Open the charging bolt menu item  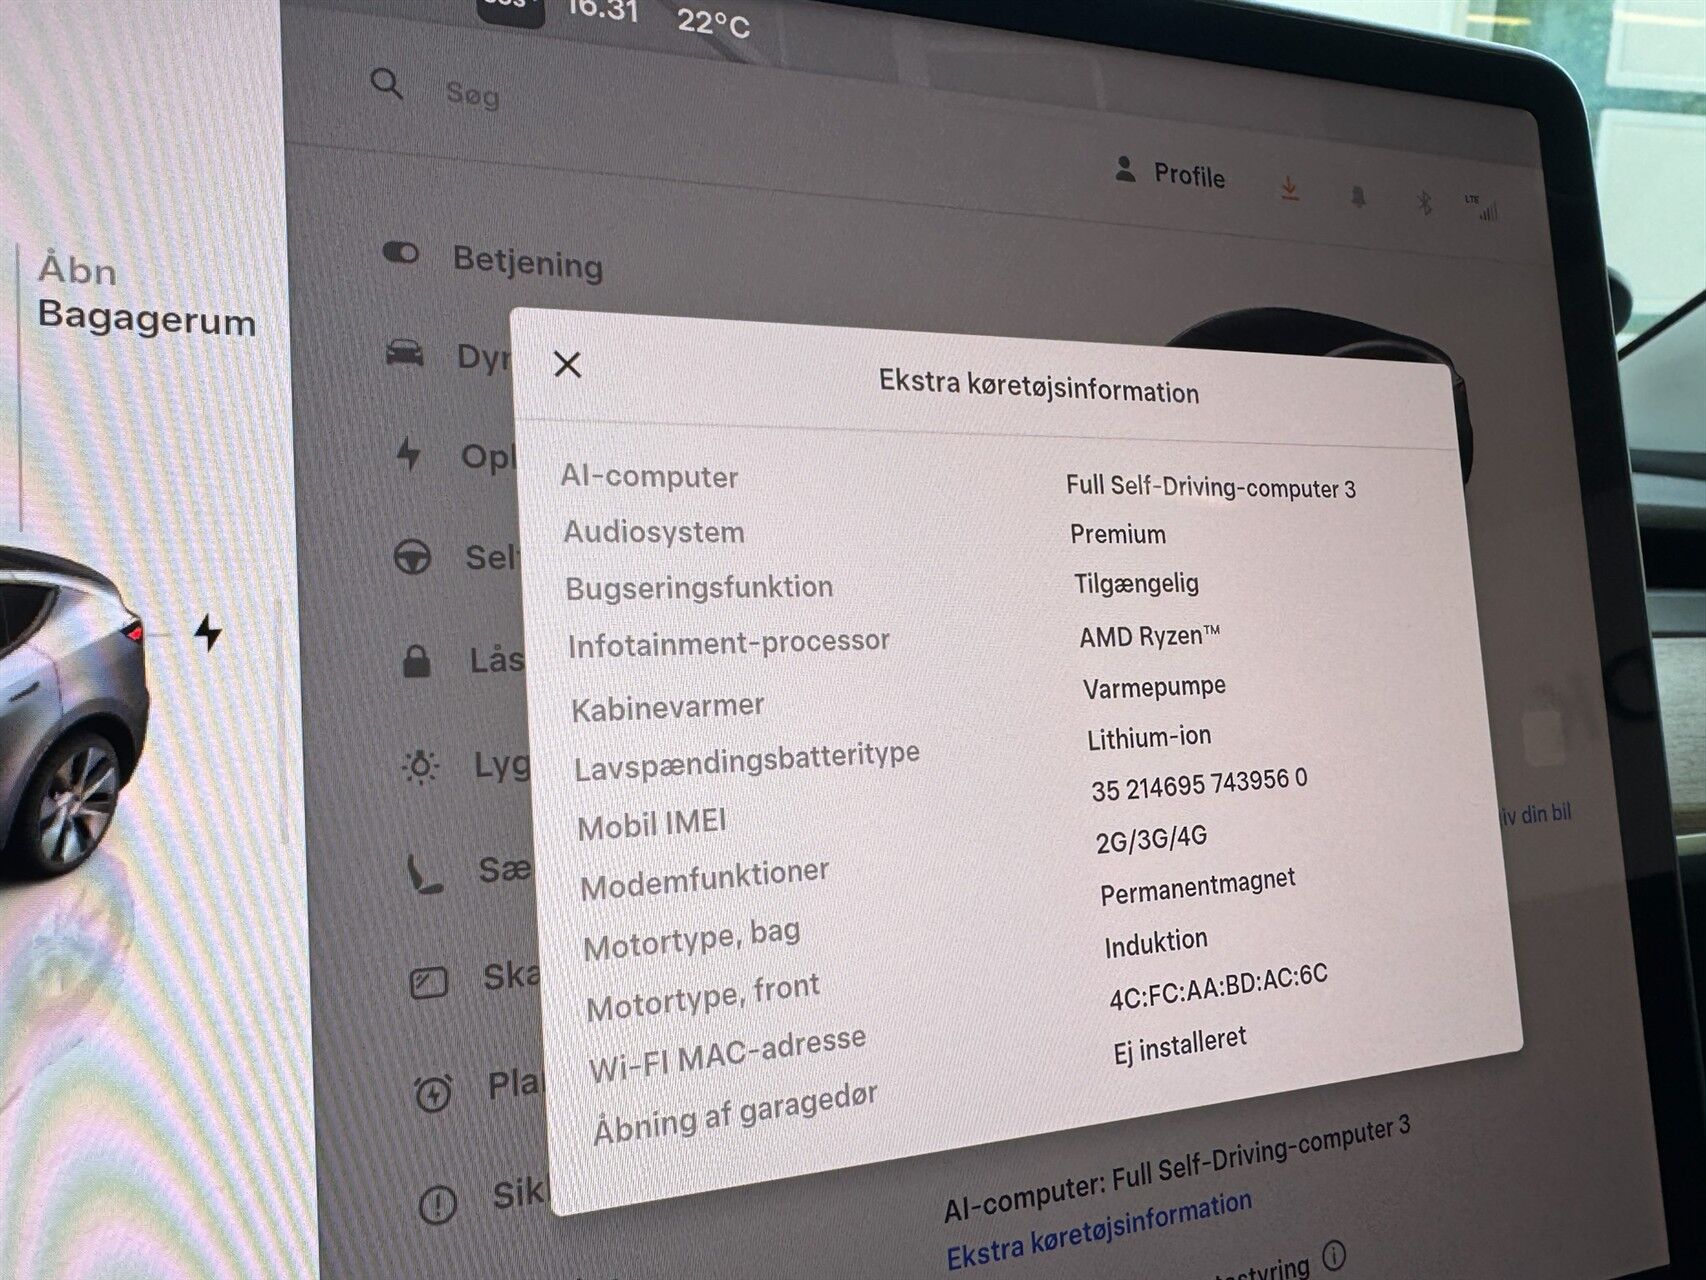(408, 453)
